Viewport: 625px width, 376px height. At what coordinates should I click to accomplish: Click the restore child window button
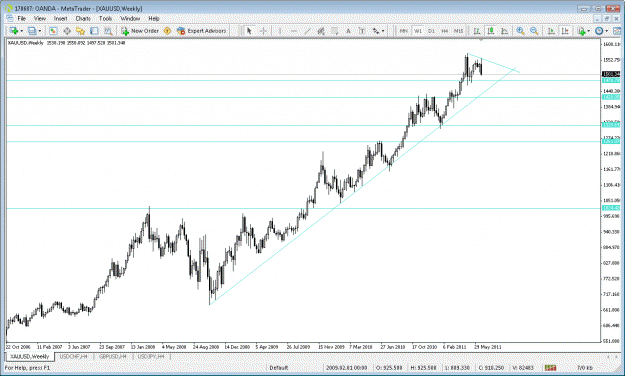(x=607, y=18)
